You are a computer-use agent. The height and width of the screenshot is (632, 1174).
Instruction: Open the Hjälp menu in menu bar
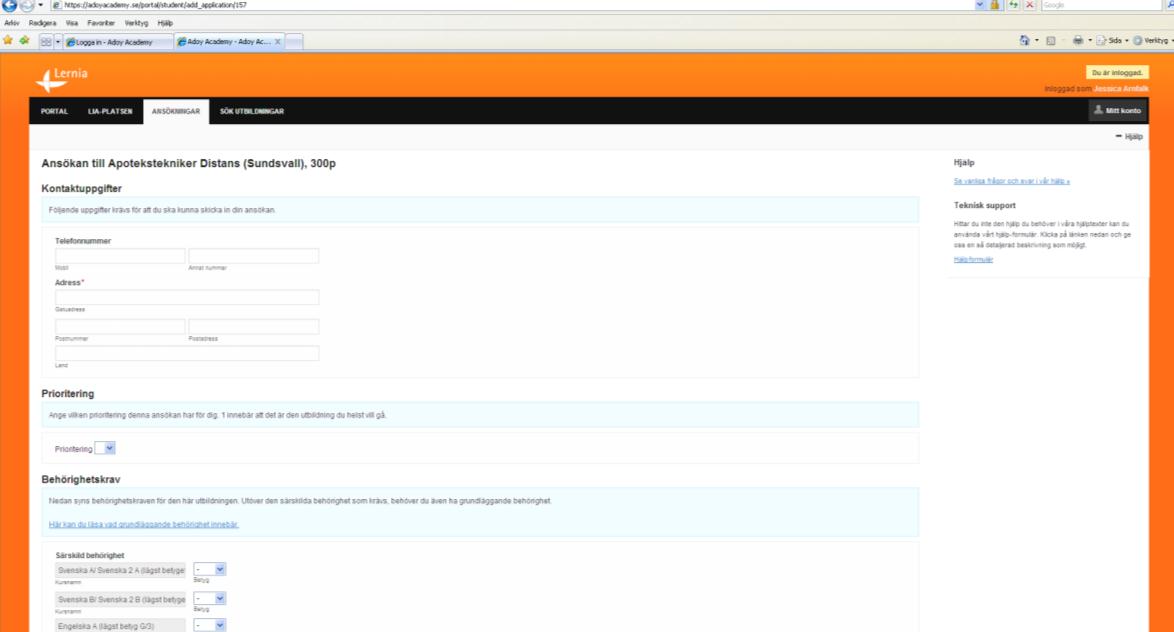tap(165, 23)
